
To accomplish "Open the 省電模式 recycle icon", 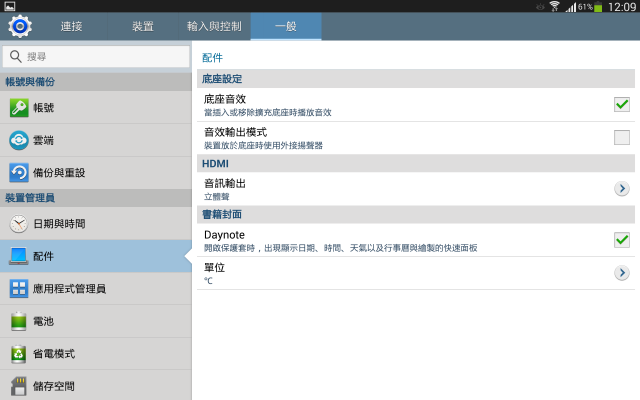I will pos(19,354).
